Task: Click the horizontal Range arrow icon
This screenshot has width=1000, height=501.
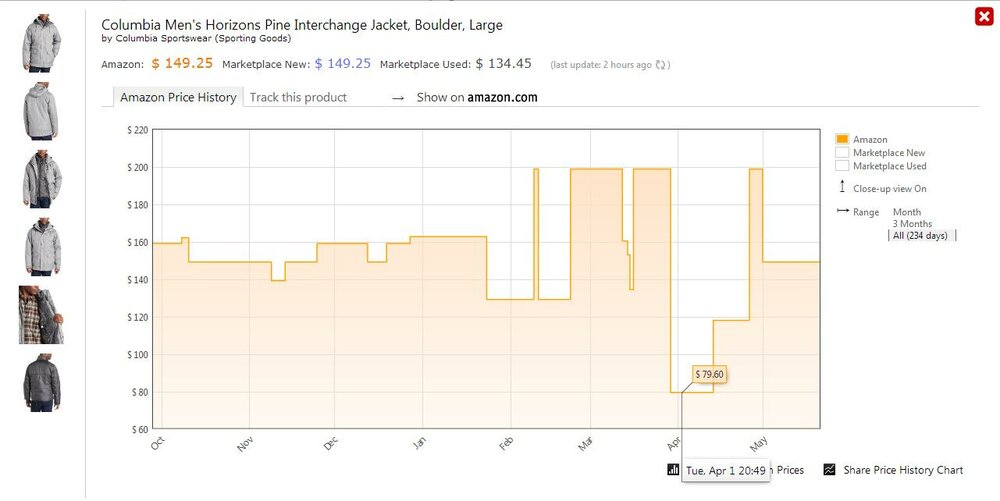Action: (842, 212)
